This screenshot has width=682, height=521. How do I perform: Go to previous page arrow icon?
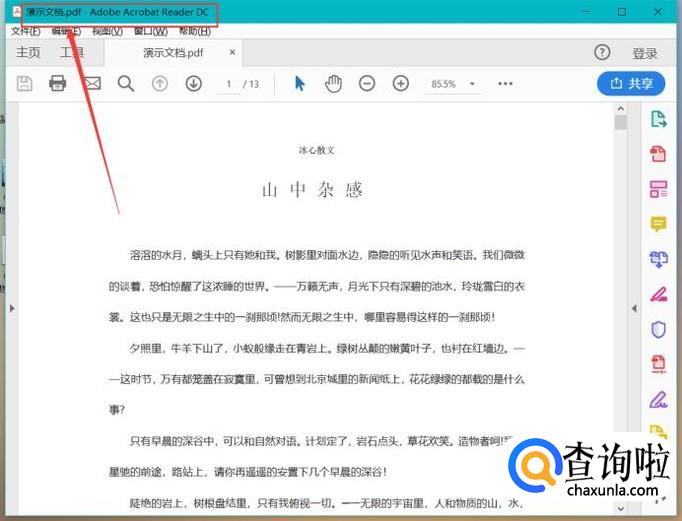160,83
